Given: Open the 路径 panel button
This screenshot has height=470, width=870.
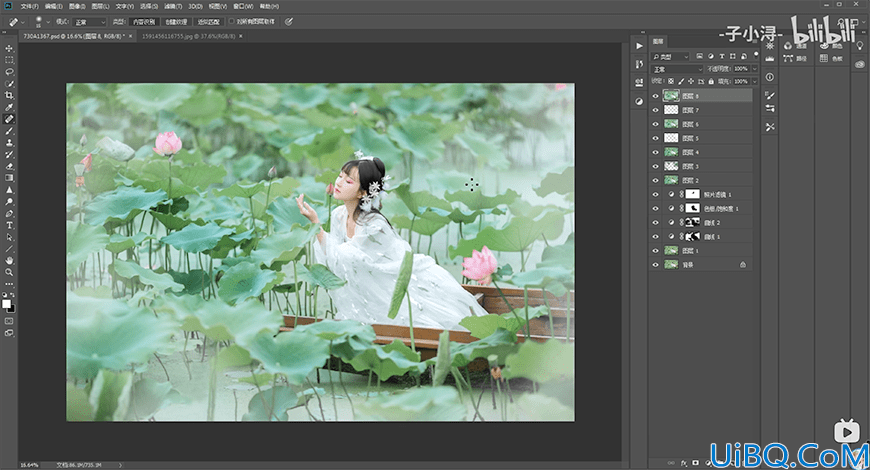Looking at the screenshot, I should 795,58.
